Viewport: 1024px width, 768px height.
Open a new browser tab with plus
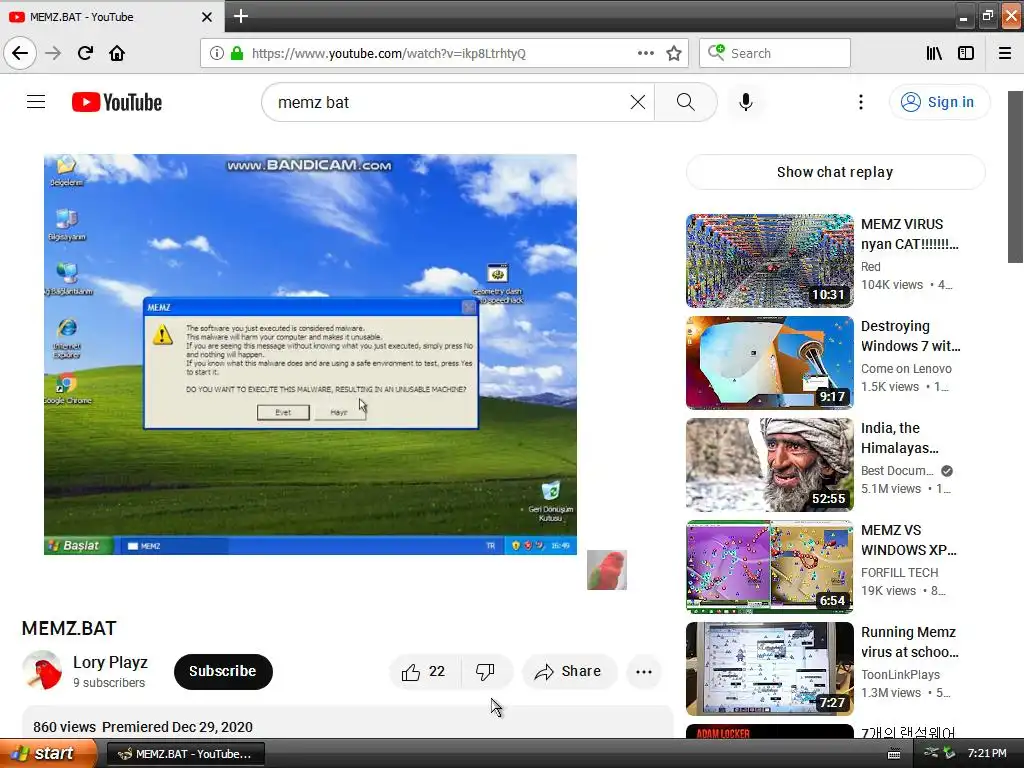241,16
